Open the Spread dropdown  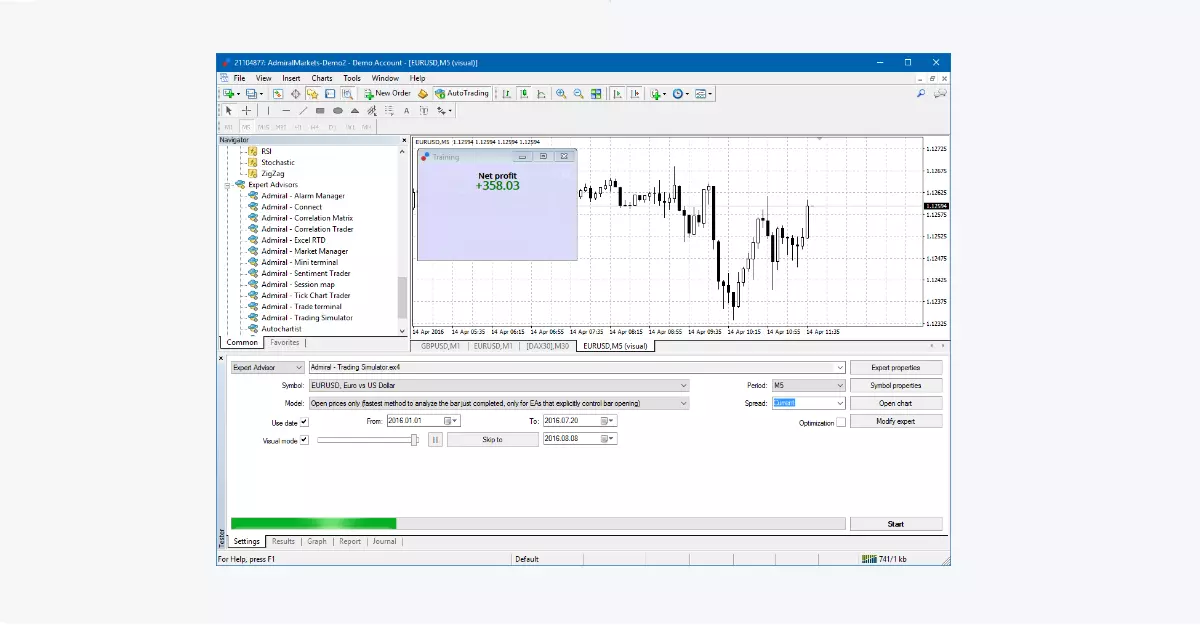808,403
